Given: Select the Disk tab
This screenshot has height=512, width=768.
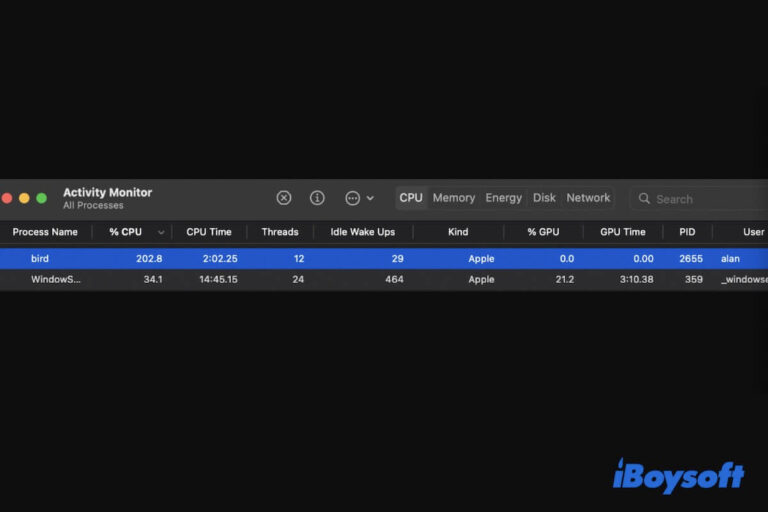Looking at the screenshot, I should [x=544, y=198].
